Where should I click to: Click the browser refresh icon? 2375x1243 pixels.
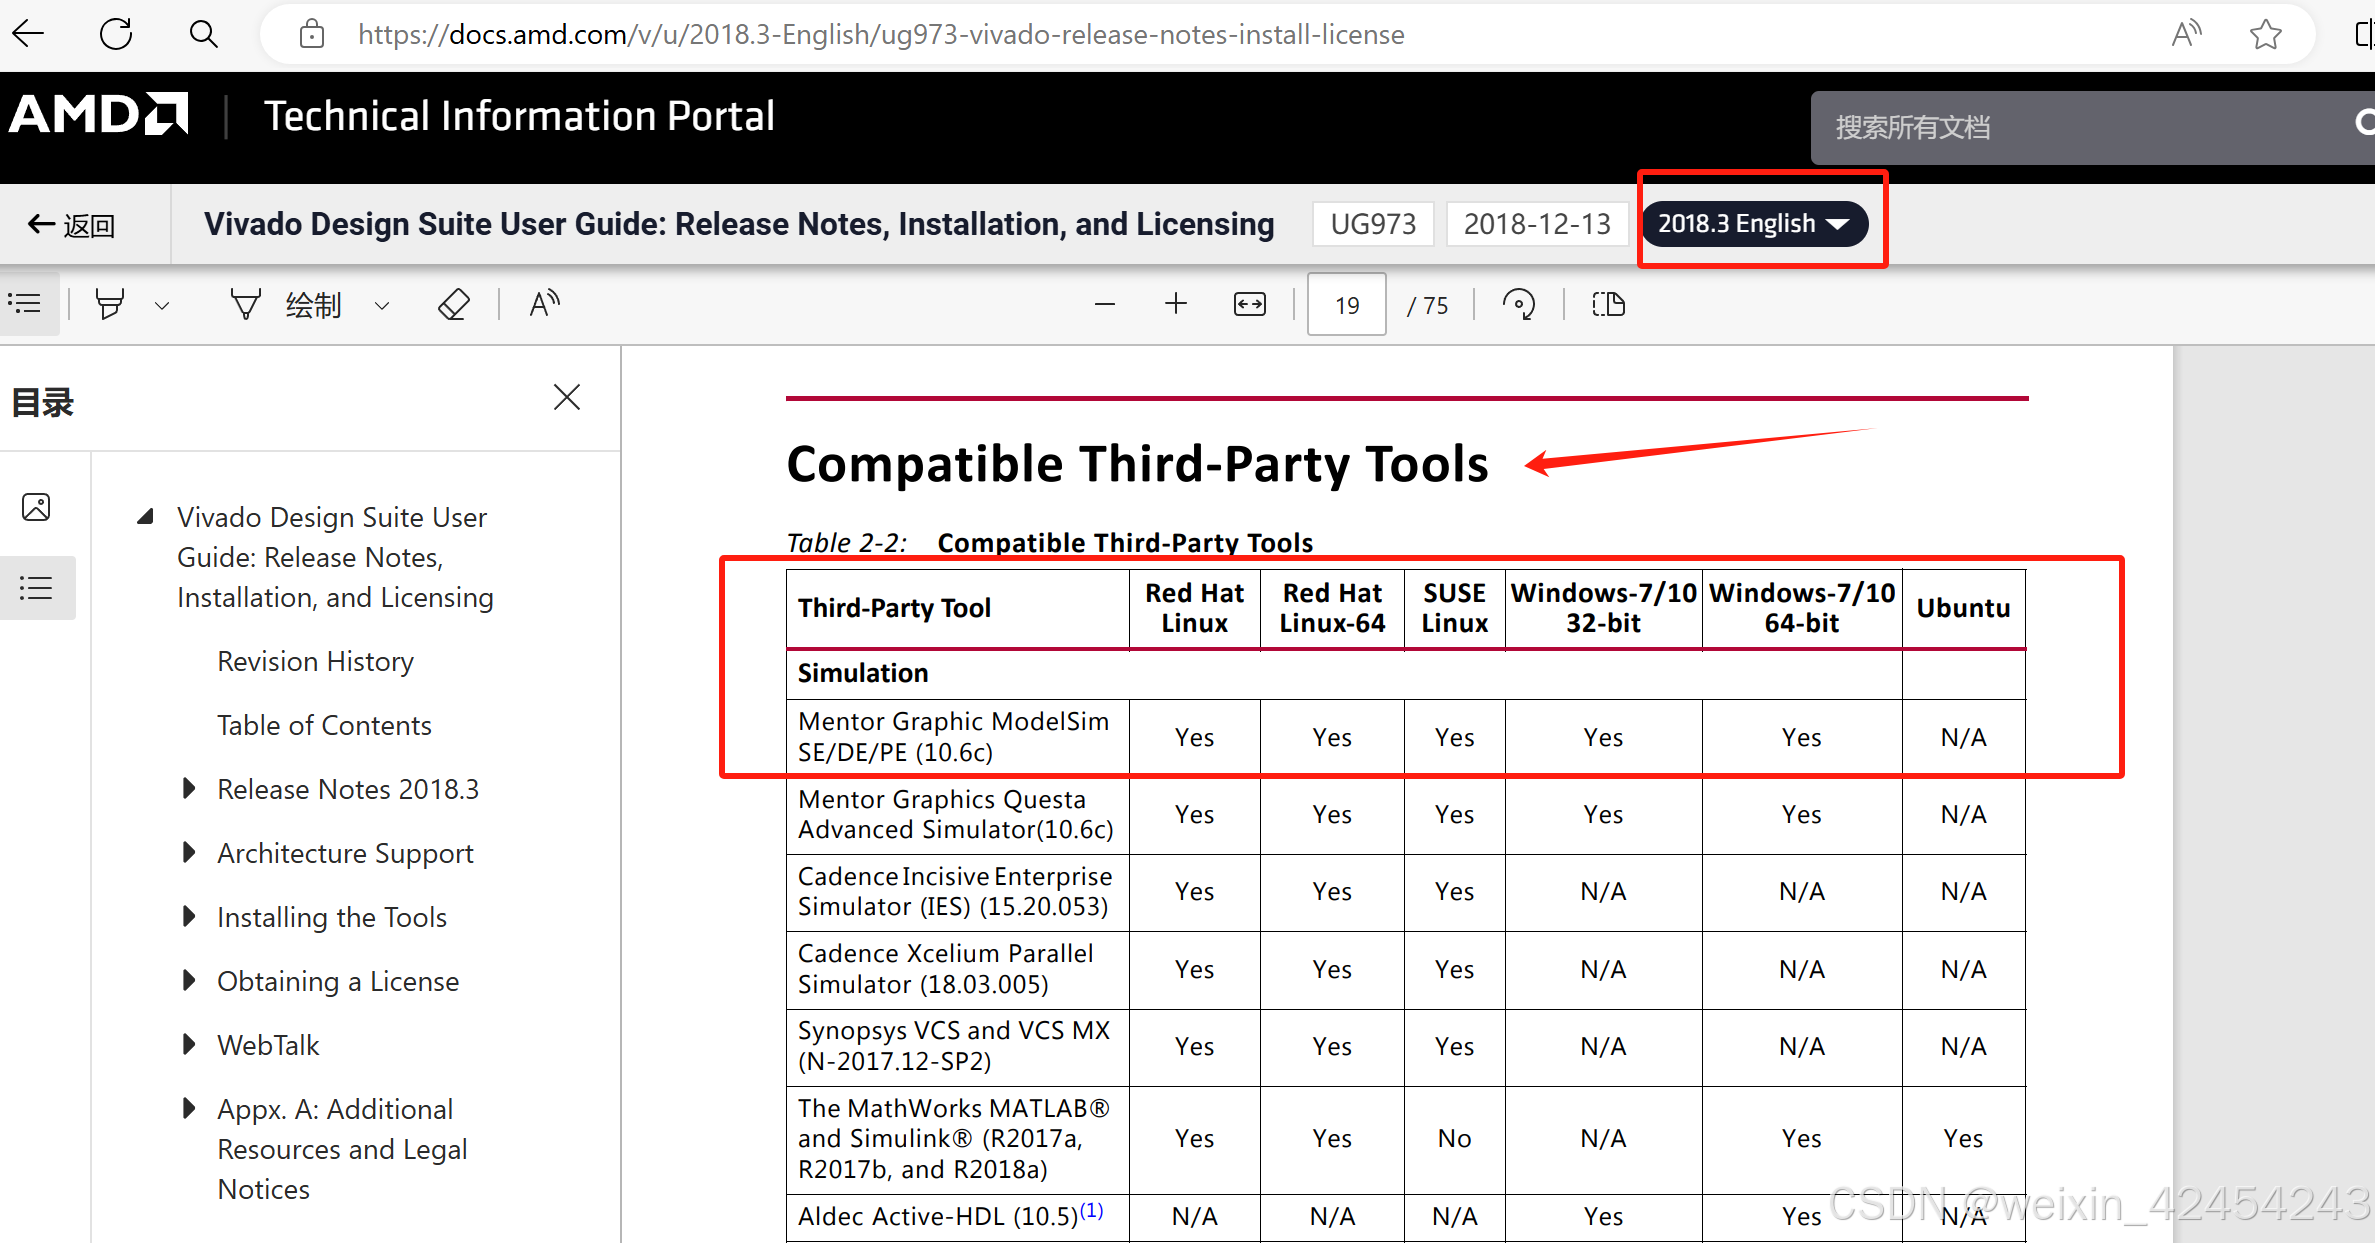pos(116,34)
